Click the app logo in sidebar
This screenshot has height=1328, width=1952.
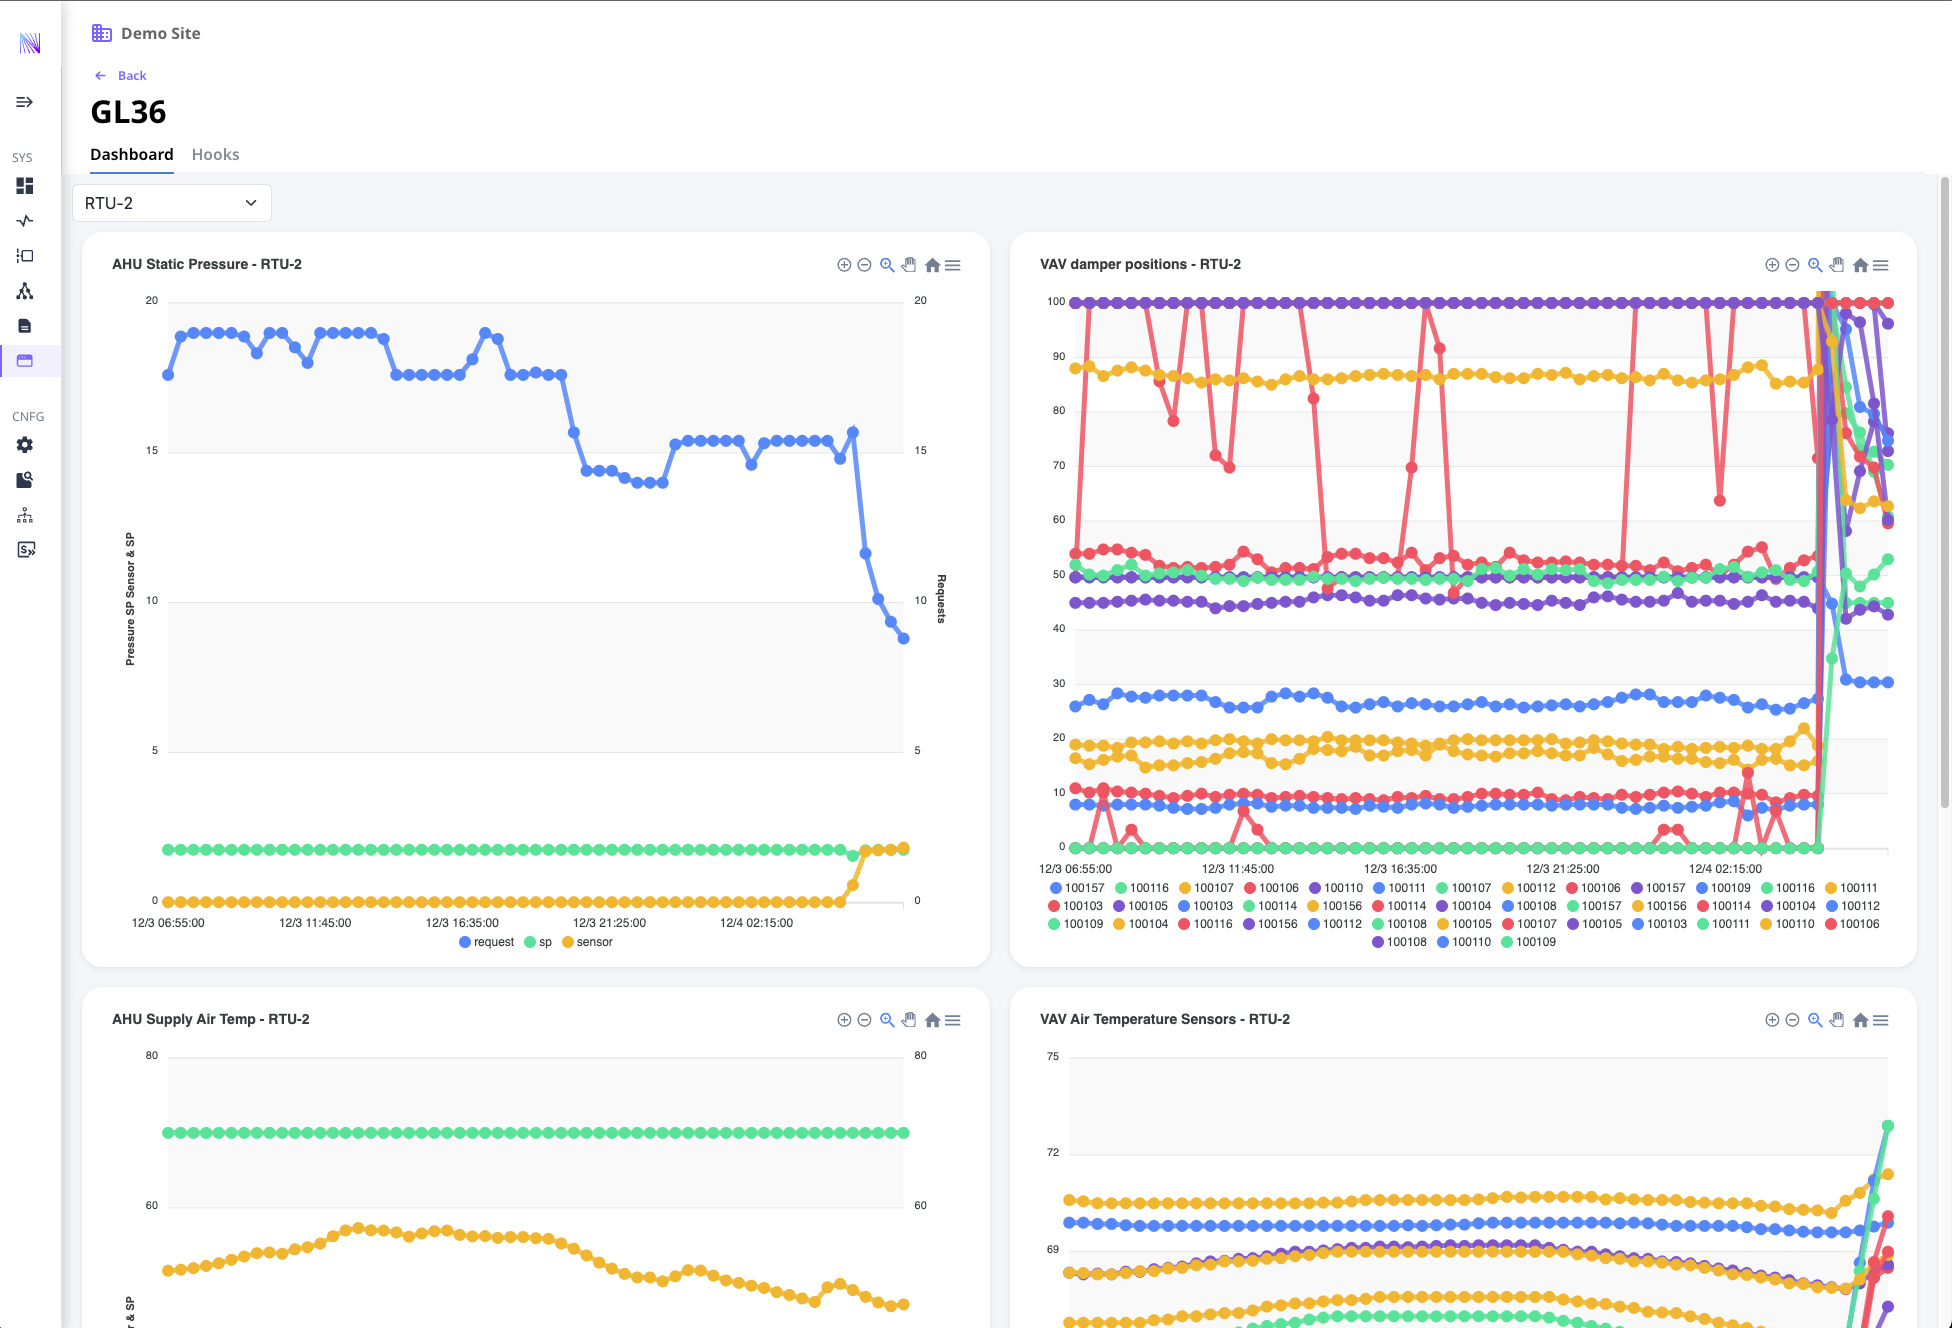pos(30,43)
